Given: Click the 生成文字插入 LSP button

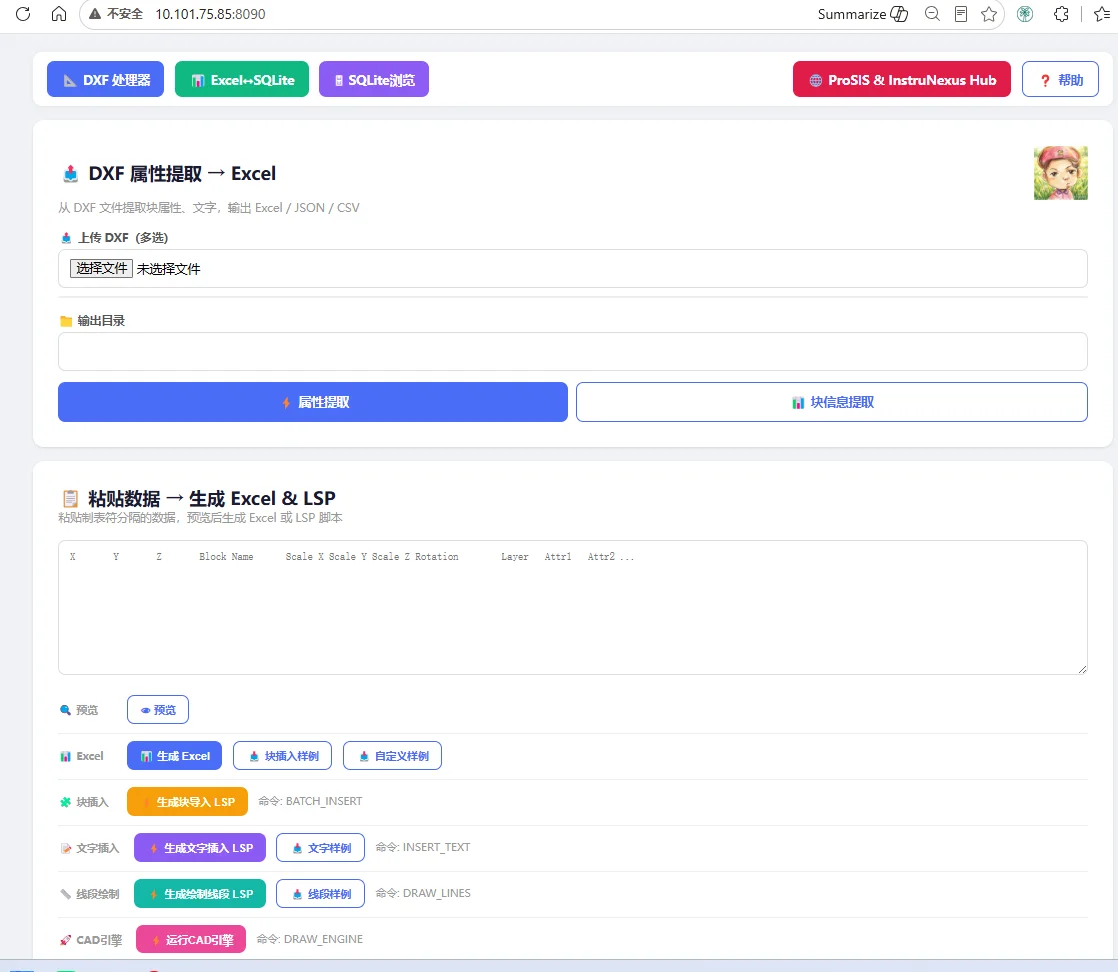Looking at the screenshot, I should [200, 848].
